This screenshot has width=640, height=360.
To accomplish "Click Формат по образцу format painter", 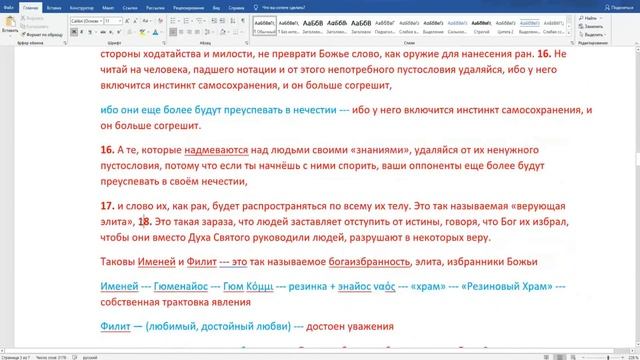I will (x=42, y=35).
